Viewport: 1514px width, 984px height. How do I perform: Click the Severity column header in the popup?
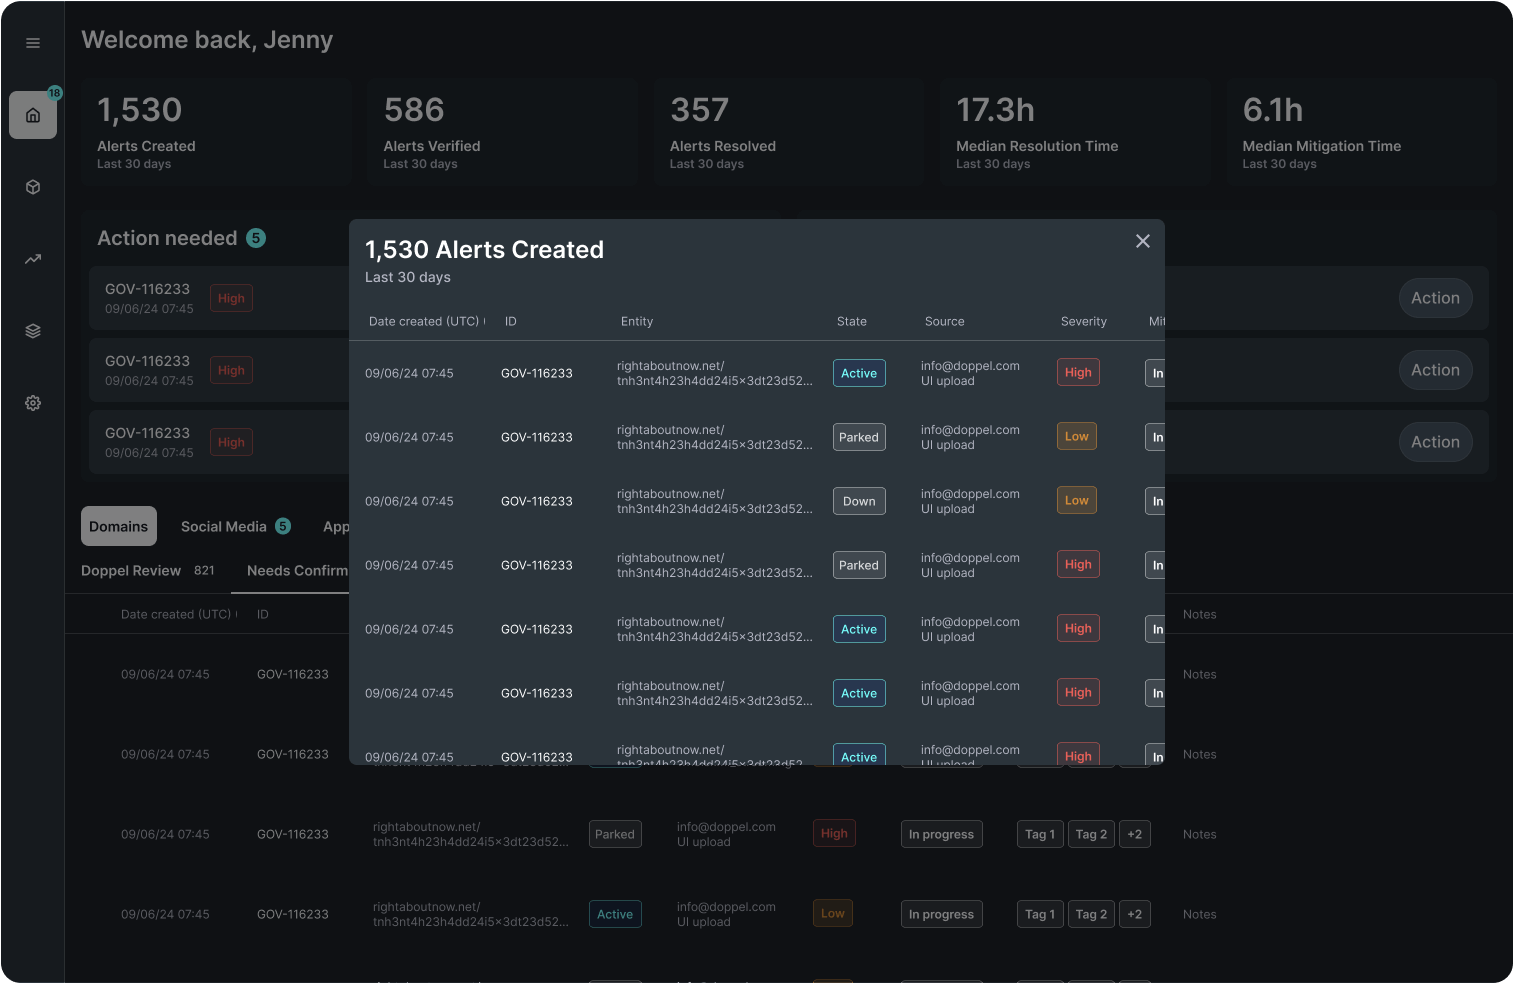point(1083,322)
